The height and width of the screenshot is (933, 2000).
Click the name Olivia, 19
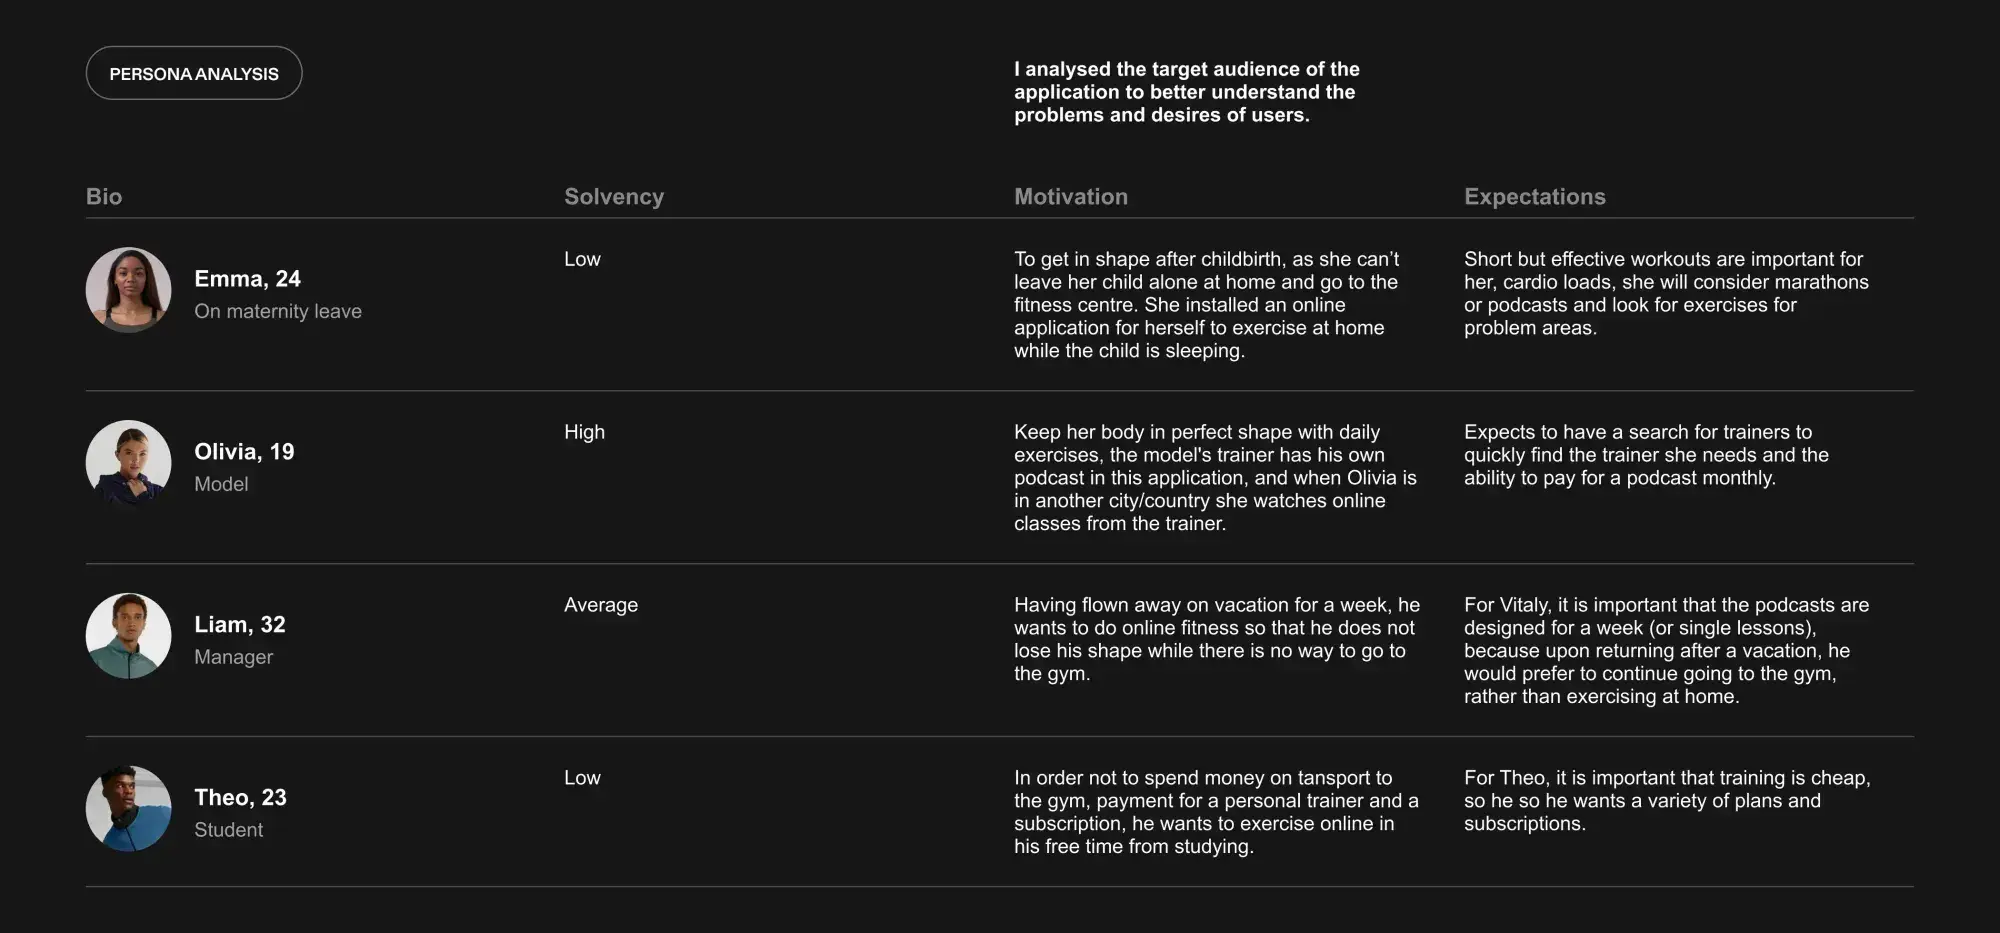pos(244,452)
